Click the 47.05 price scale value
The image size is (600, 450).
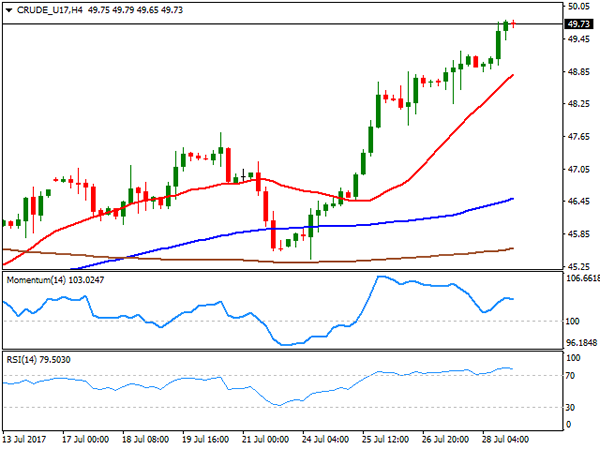coord(579,169)
